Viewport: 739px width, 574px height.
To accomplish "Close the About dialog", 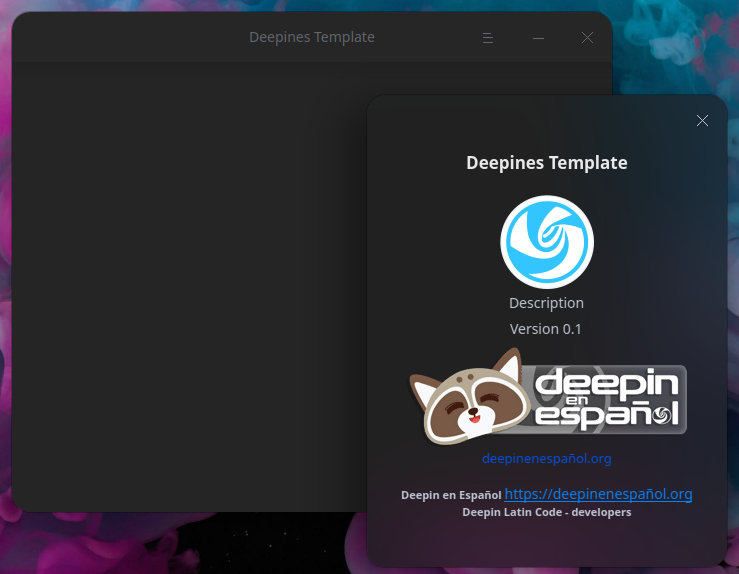I will coord(702,121).
